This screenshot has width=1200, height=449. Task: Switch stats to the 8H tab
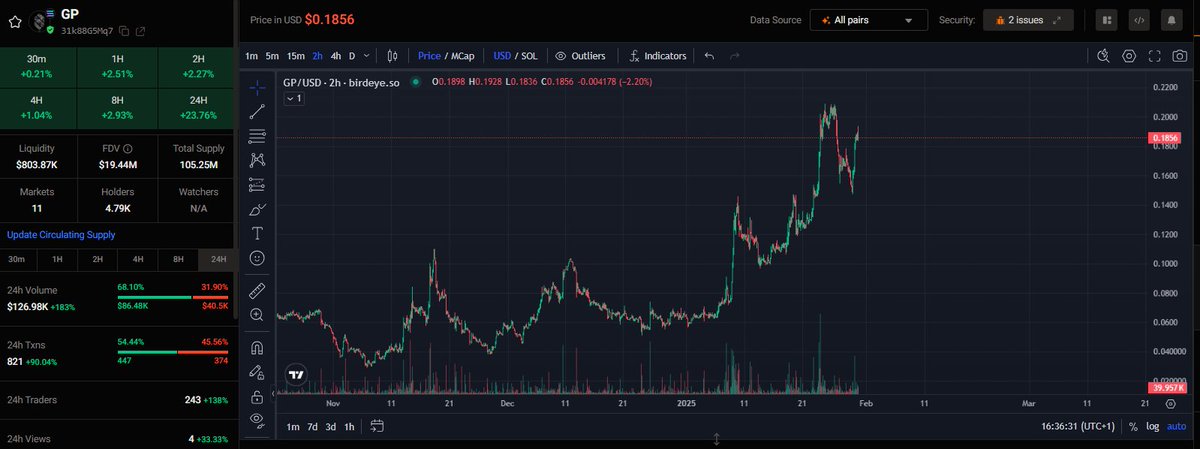click(178, 259)
